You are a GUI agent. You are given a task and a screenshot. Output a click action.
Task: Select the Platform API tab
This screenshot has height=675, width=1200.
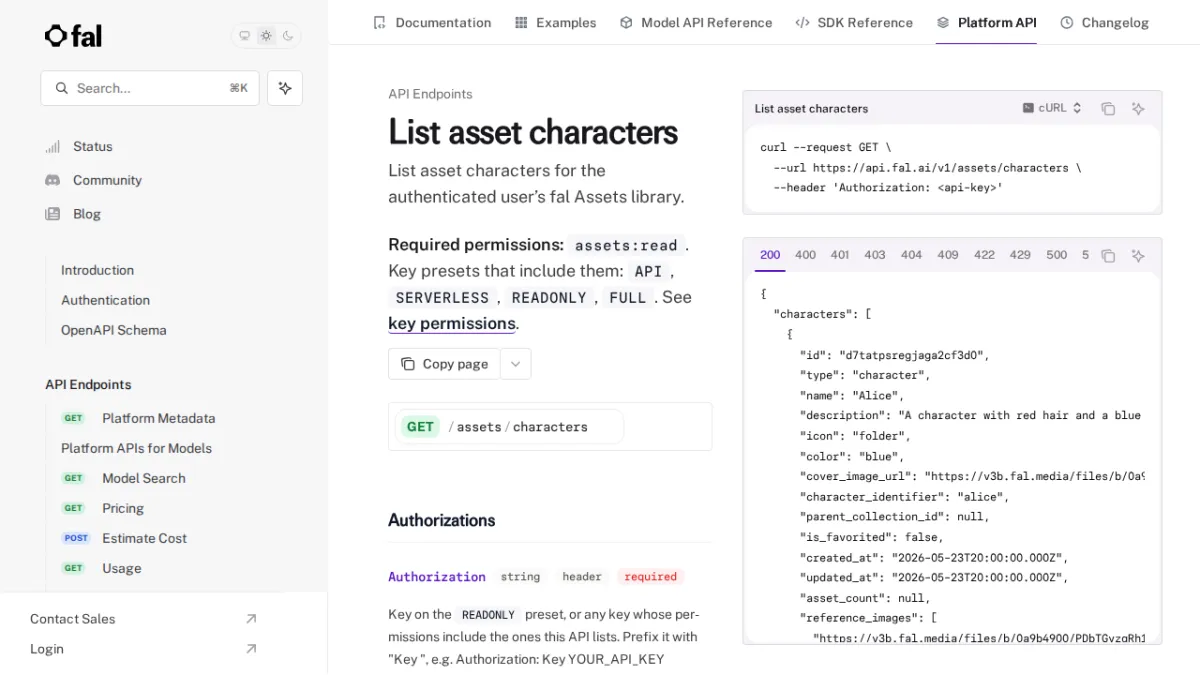tap(986, 22)
